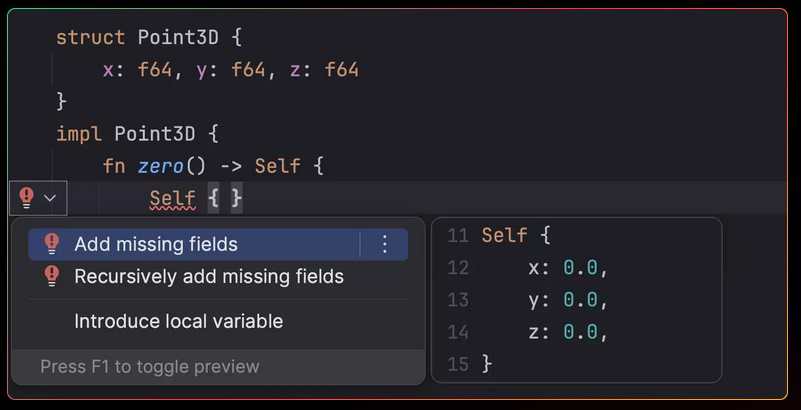Click the z field in struct definition

pos(295,70)
